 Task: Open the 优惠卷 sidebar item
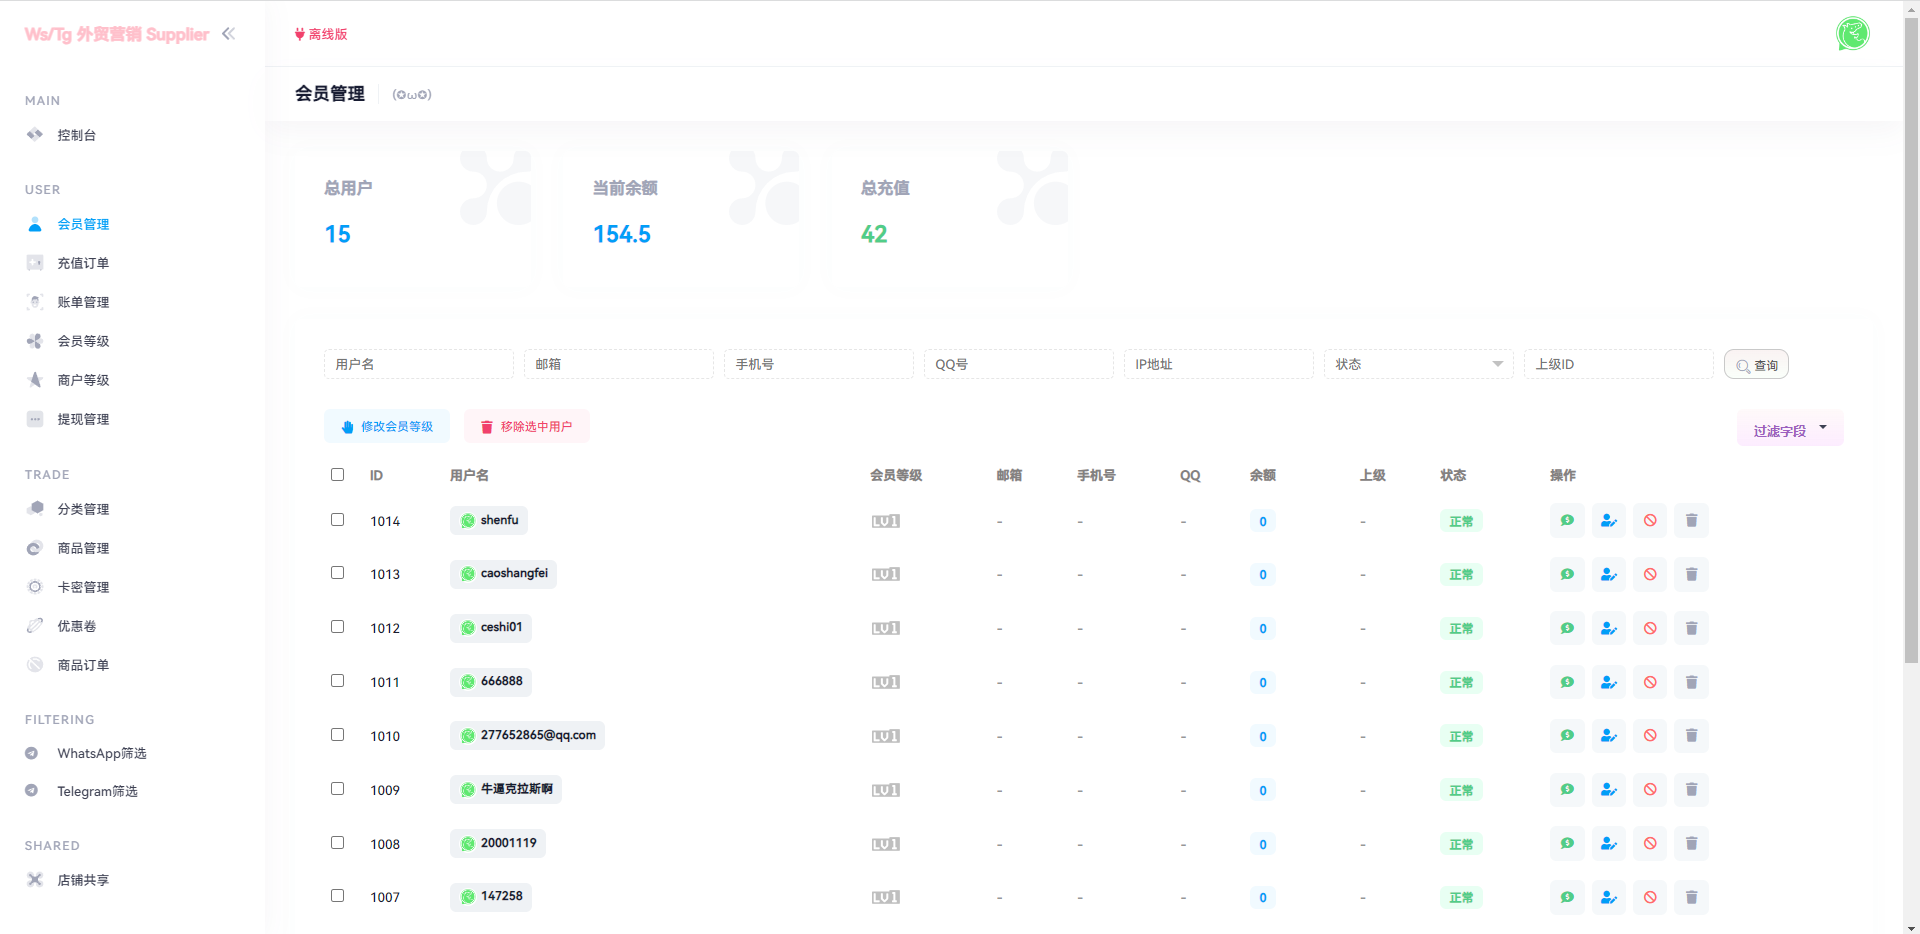click(x=75, y=625)
